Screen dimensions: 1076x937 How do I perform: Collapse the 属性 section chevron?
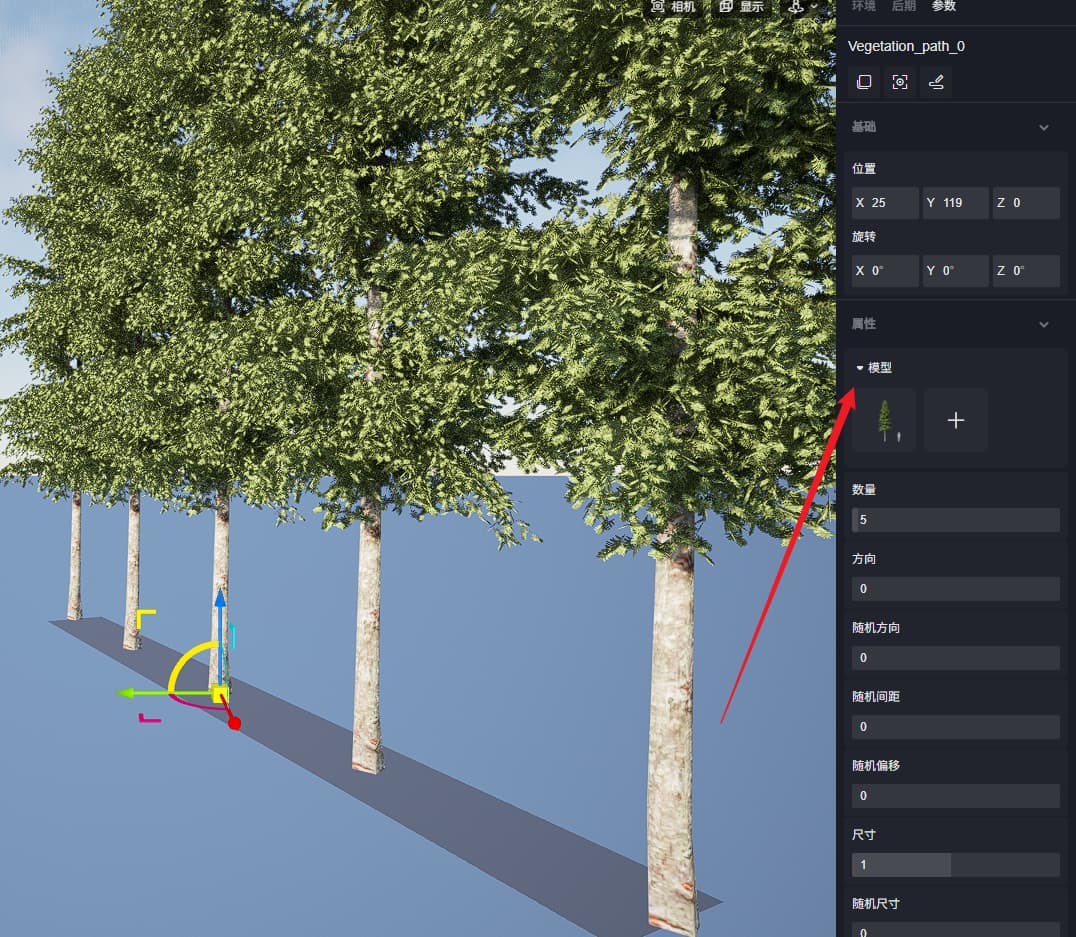click(x=1044, y=325)
